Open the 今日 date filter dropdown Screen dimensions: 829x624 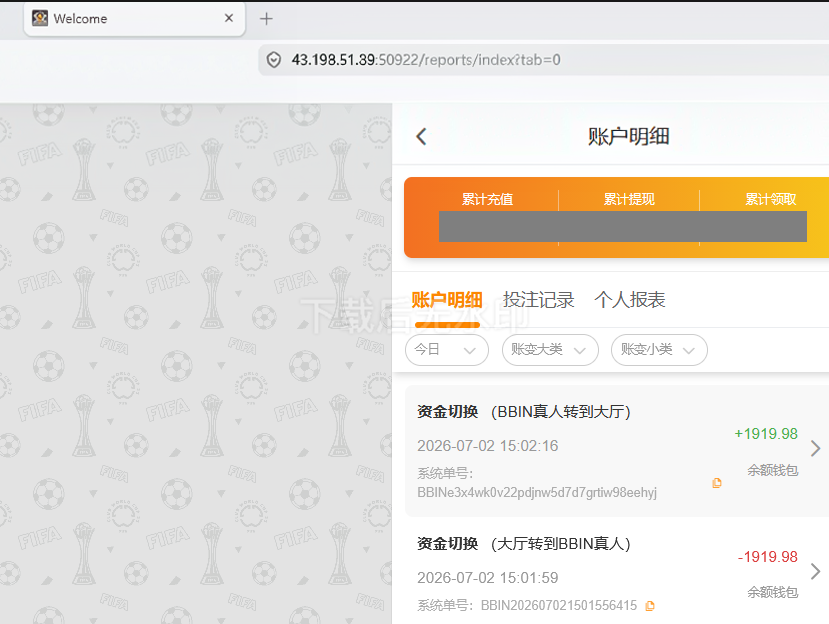(x=447, y=350)
